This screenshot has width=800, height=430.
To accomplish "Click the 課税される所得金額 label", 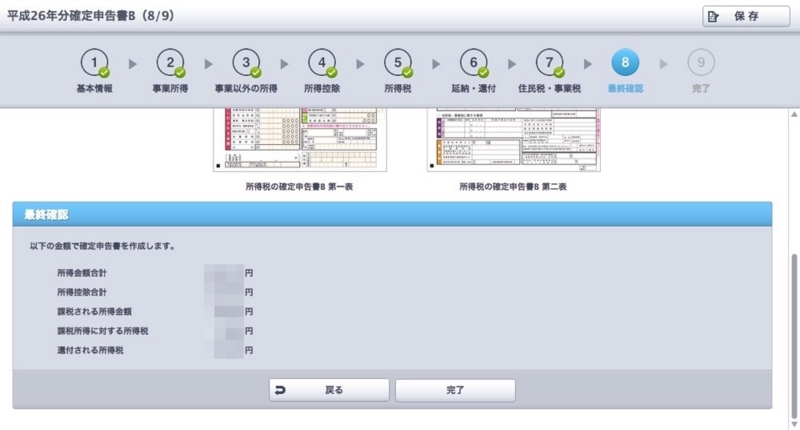I will point(94,312).
